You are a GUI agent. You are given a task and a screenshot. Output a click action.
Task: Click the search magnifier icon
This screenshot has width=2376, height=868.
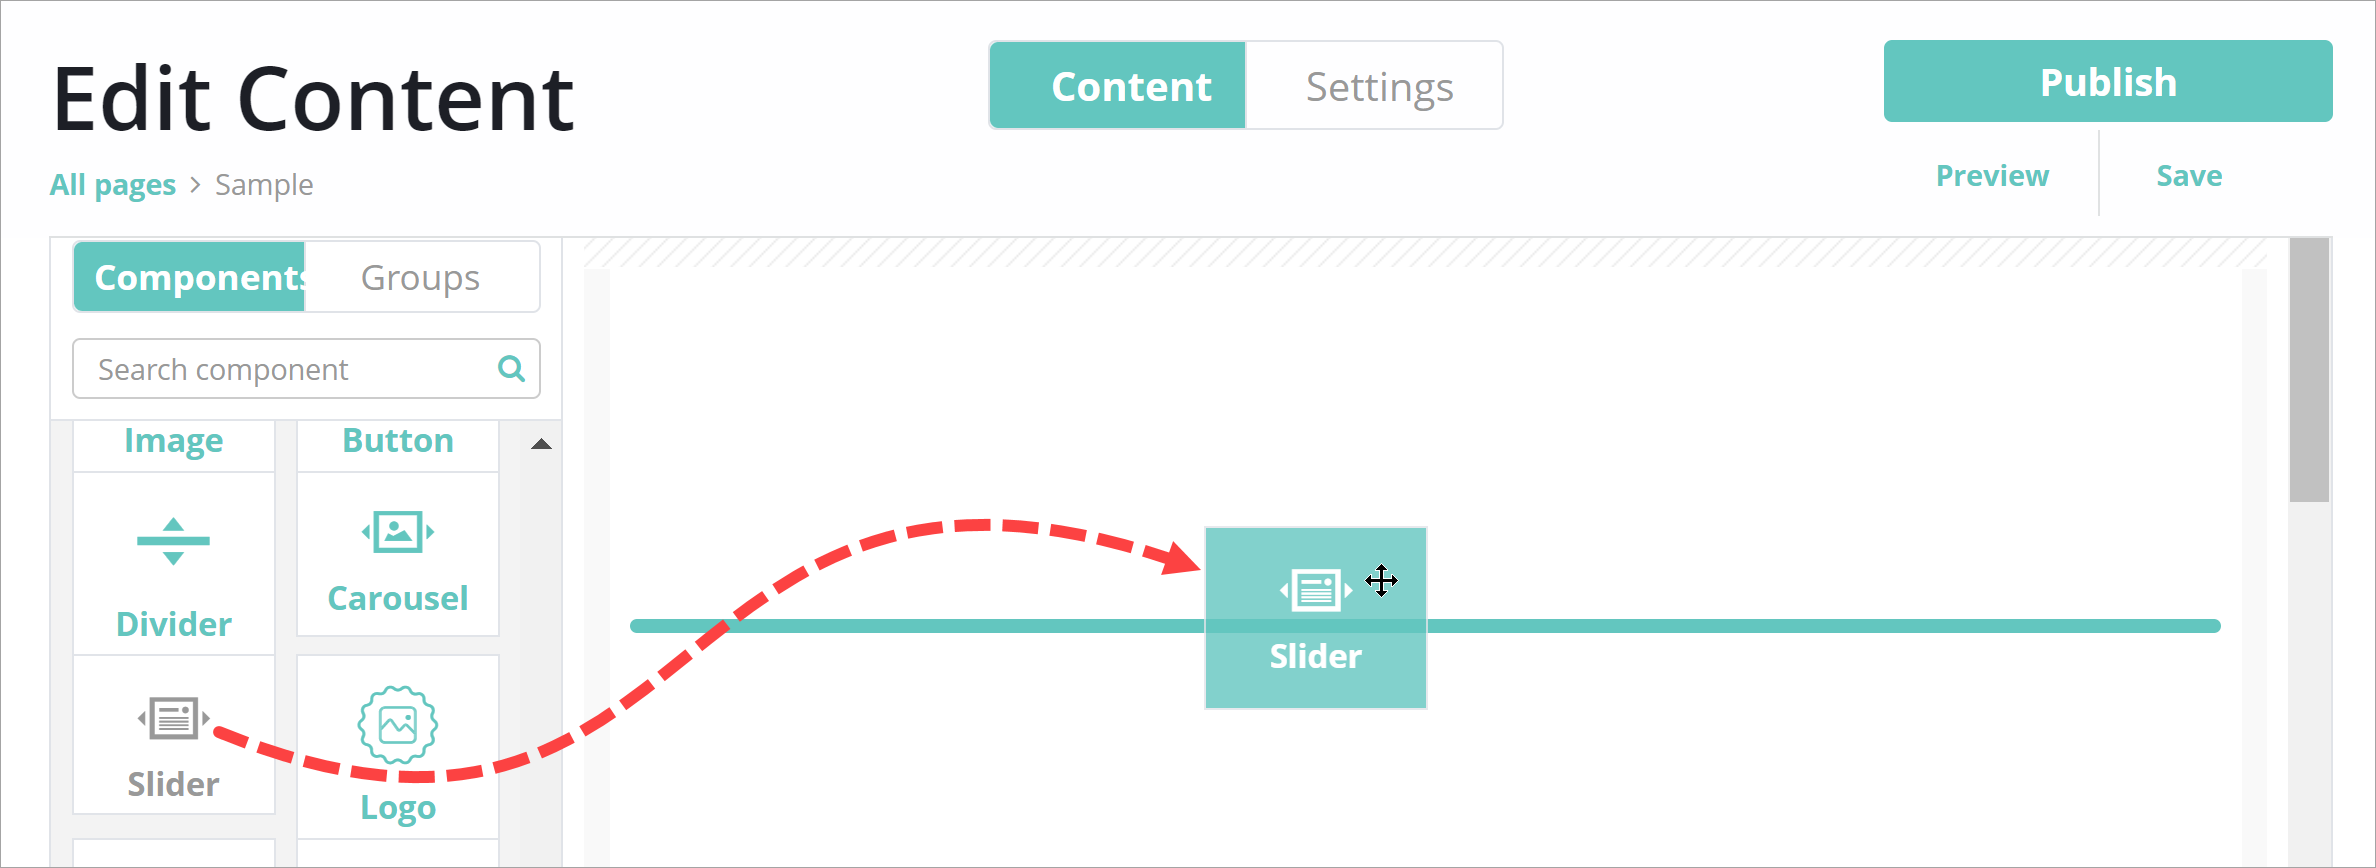click(511, 369)
